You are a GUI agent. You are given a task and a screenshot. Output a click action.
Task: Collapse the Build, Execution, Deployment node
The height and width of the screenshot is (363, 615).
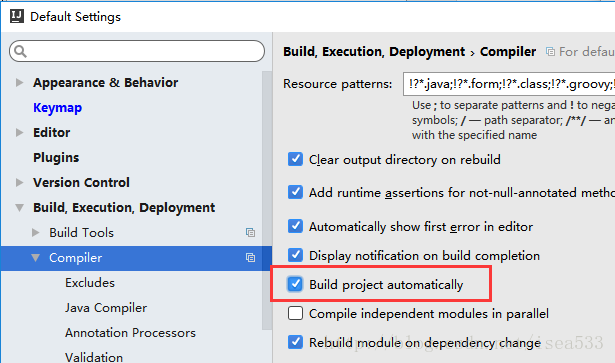click(19, 207)
